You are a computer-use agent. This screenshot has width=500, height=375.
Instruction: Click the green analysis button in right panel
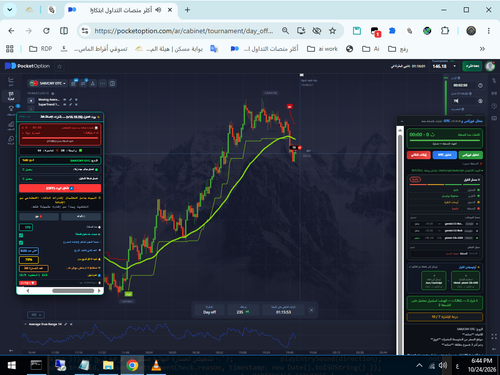pos(471,155)
